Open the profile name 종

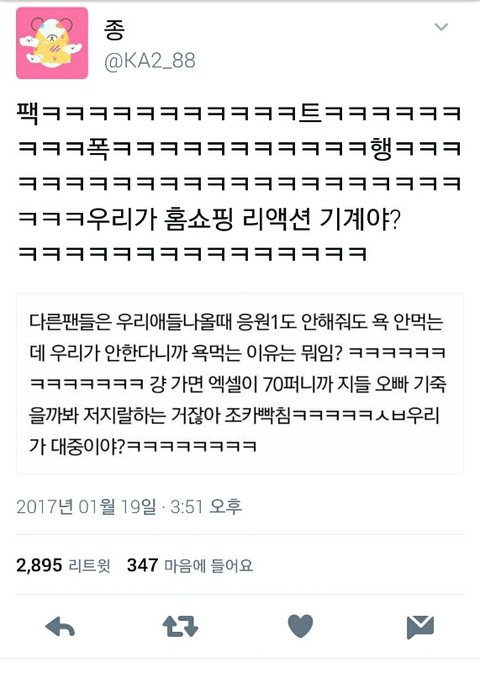click(x=114, y=29)
